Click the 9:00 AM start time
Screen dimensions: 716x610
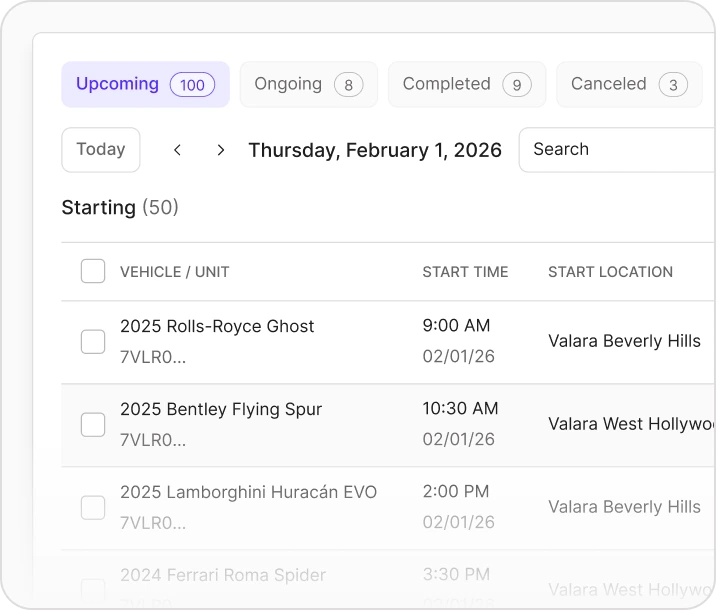[456, 326]
